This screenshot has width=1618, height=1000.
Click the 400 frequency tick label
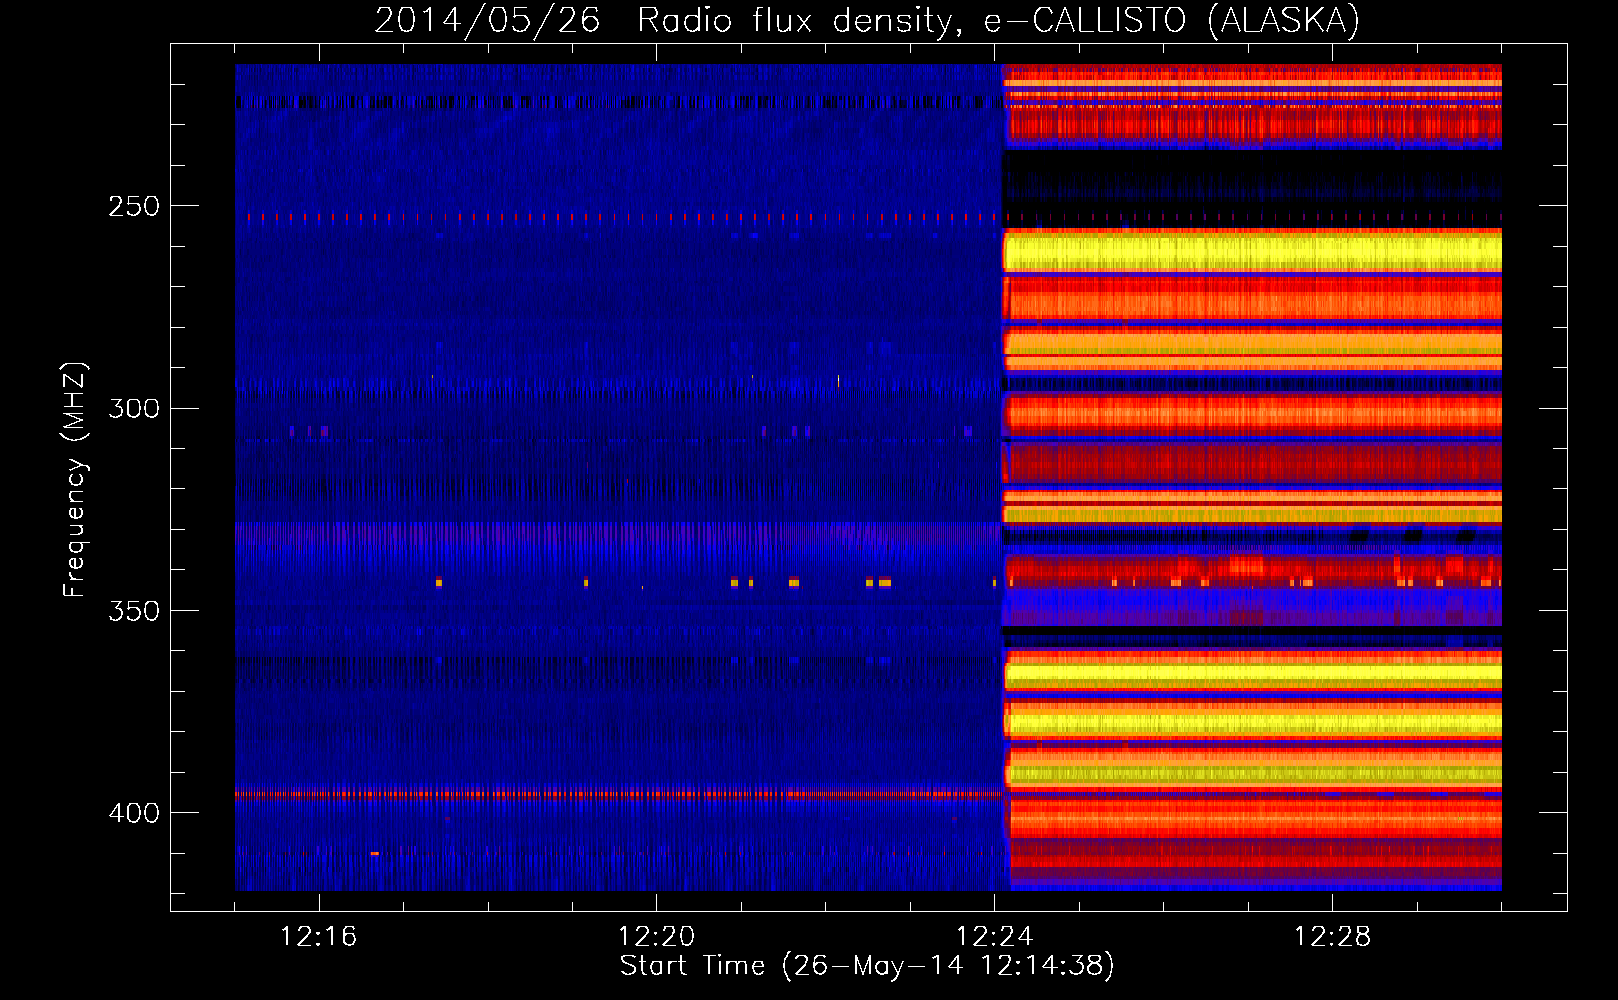pyautogui.click(x=134, y=813)
